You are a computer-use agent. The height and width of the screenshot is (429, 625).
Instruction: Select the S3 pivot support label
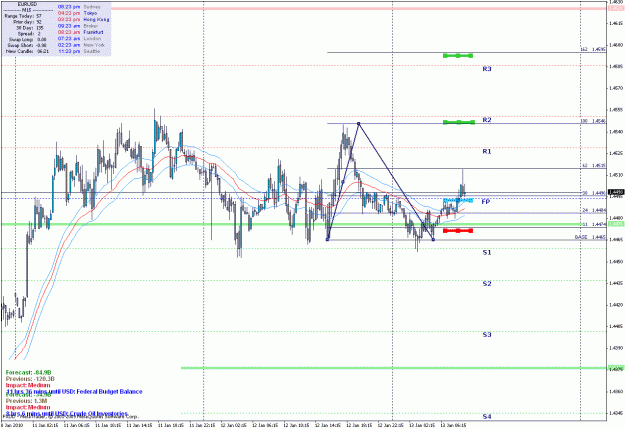coord(487,335)
